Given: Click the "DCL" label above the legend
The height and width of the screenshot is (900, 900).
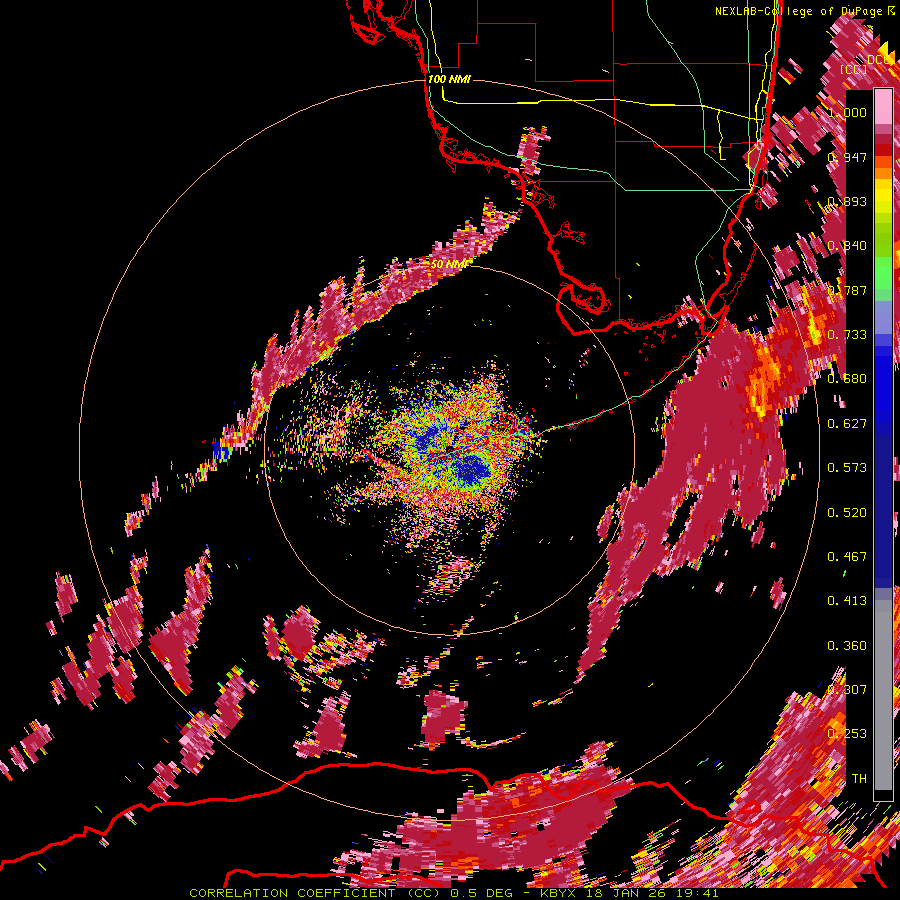Looking at the screenshot, I should (x=878, y=60).
